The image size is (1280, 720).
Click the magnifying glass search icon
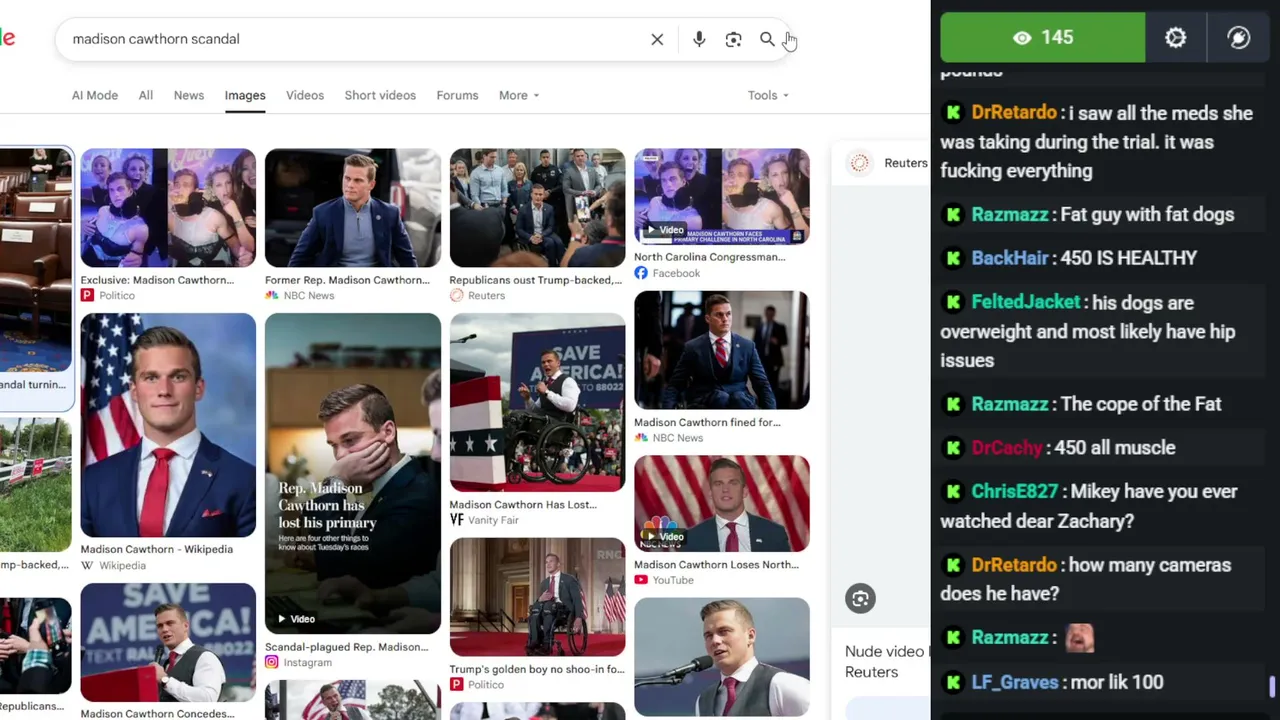pos(767,39)
